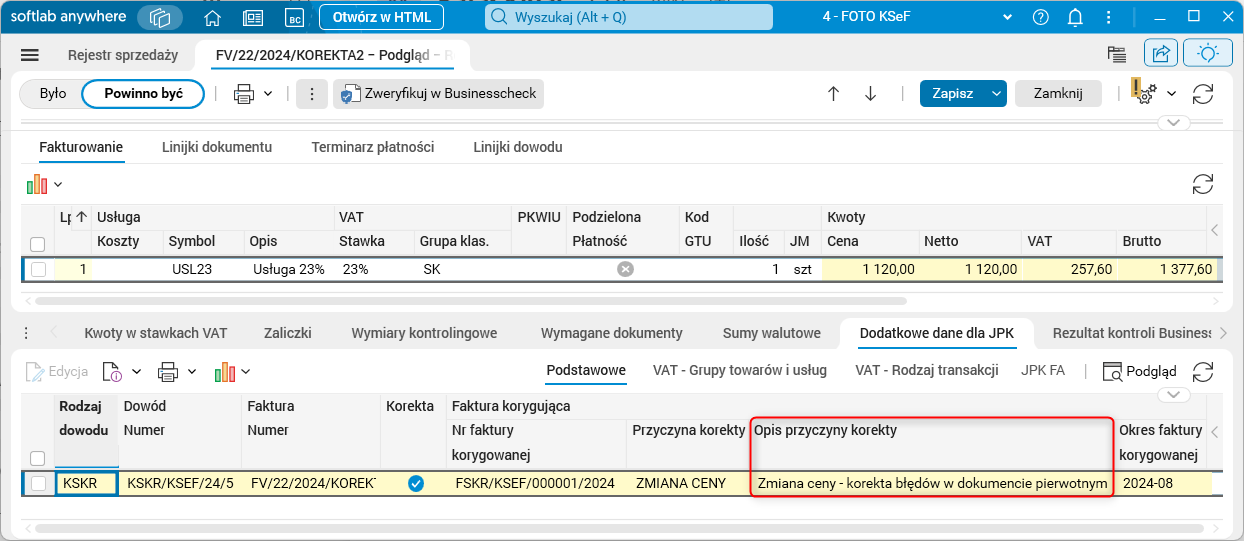The image size is (1244, 541).
Task: Go to previous document with up arrow
Action: [833, 94]
